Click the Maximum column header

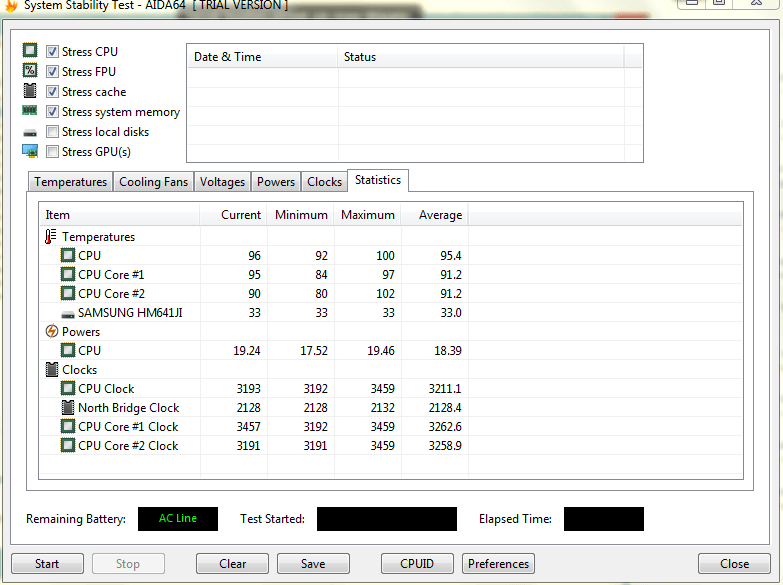click(x=368, y=215)
